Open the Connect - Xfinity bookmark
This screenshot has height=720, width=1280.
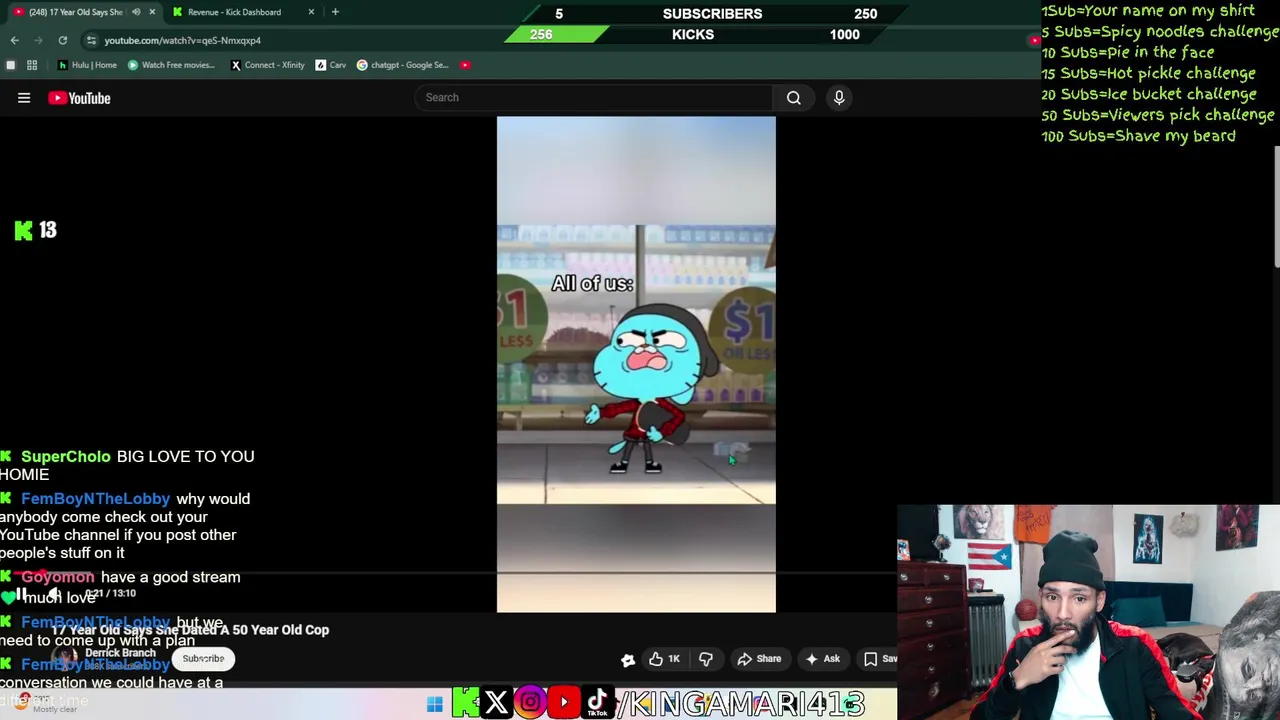coord(267,65)
